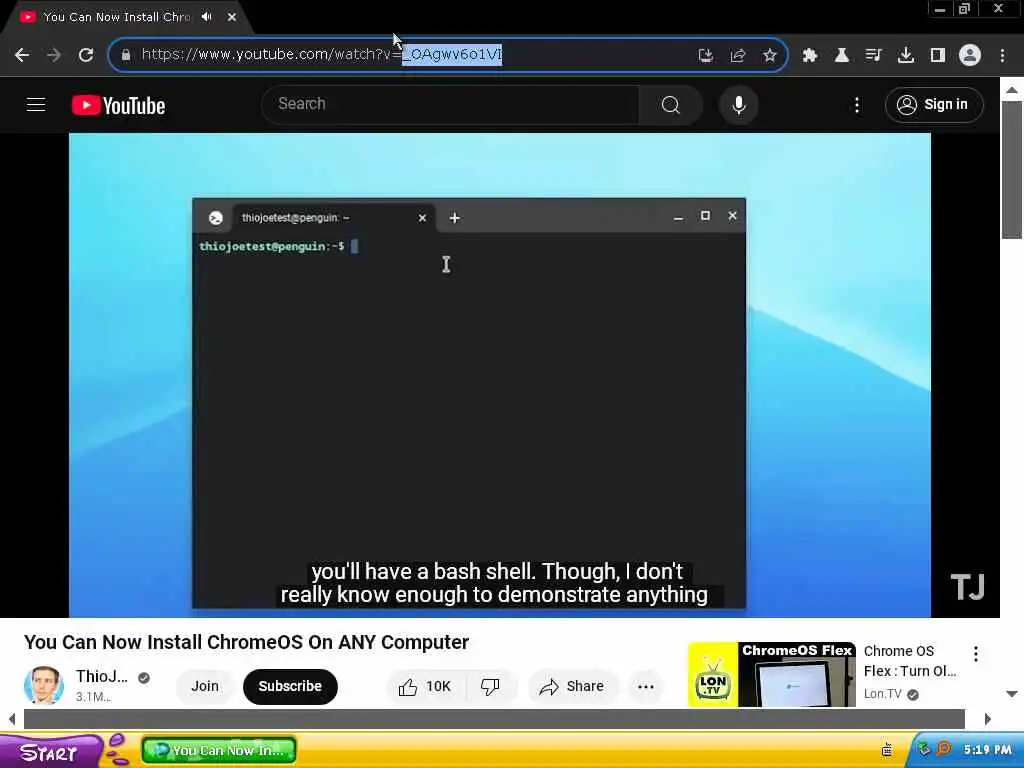Viewport: 1024px width, 768px height.
Task: Open the Extensions puzzle icon
Action: tap(810, 55)
